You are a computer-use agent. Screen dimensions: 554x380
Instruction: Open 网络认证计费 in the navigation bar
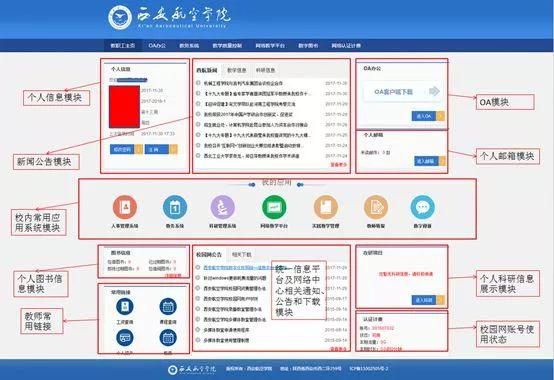(346, 46)
